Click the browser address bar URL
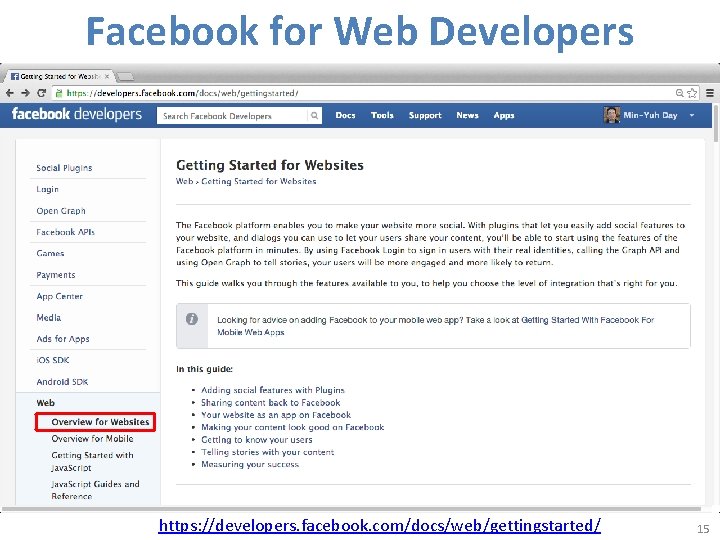The width and height of the screenshot is (720, 540). coord(182,93)
